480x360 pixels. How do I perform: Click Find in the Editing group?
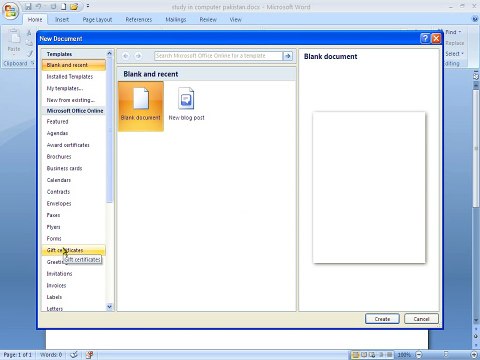click(453, 32)
